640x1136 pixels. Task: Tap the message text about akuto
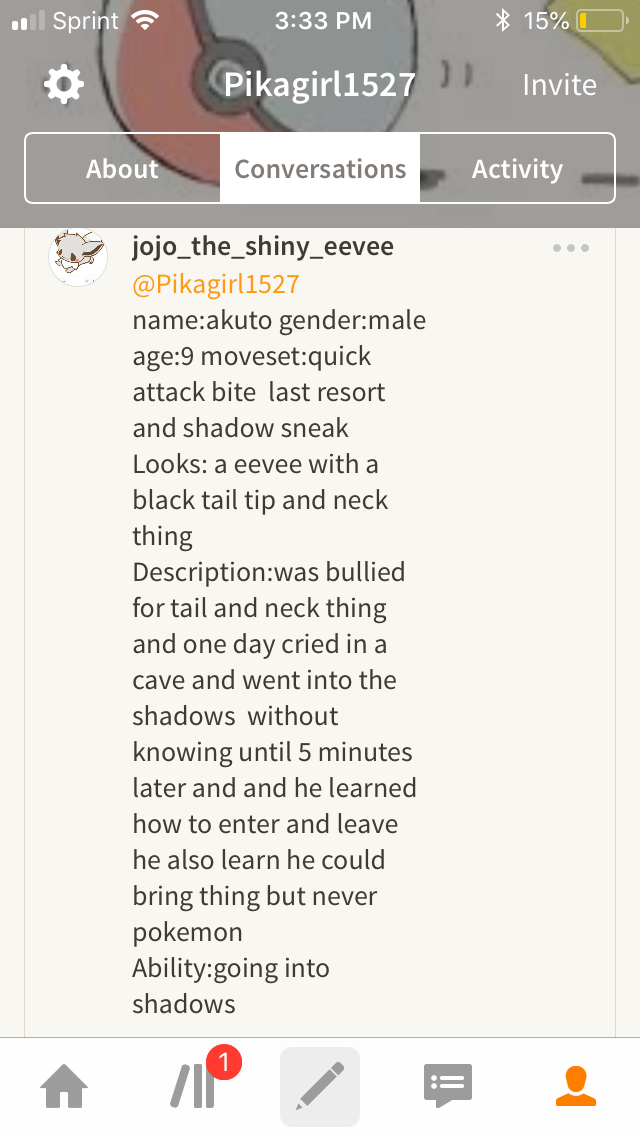pos(279,662)
